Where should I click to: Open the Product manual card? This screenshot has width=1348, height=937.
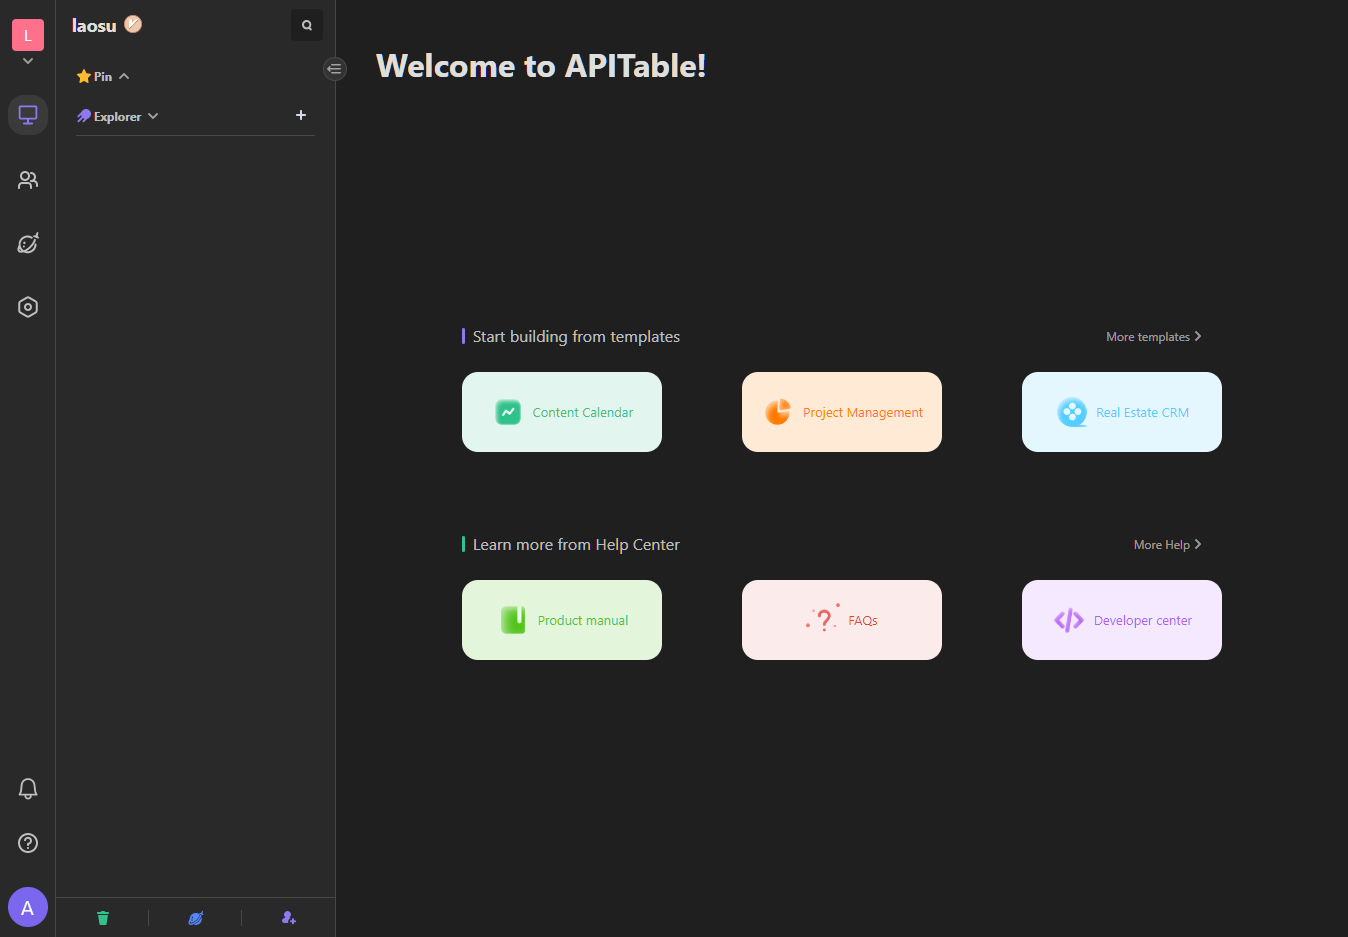coord(562,620)
